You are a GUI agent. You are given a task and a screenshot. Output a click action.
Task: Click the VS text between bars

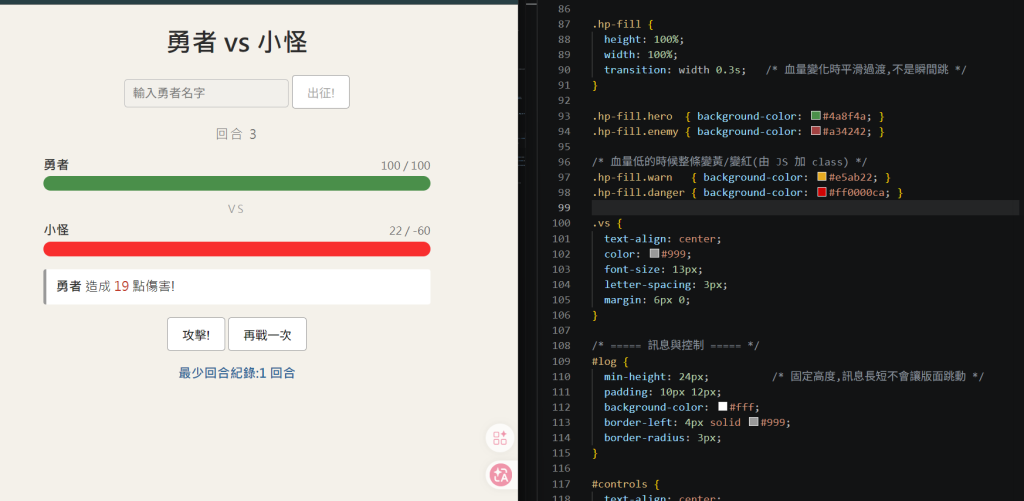coord(236,209)
